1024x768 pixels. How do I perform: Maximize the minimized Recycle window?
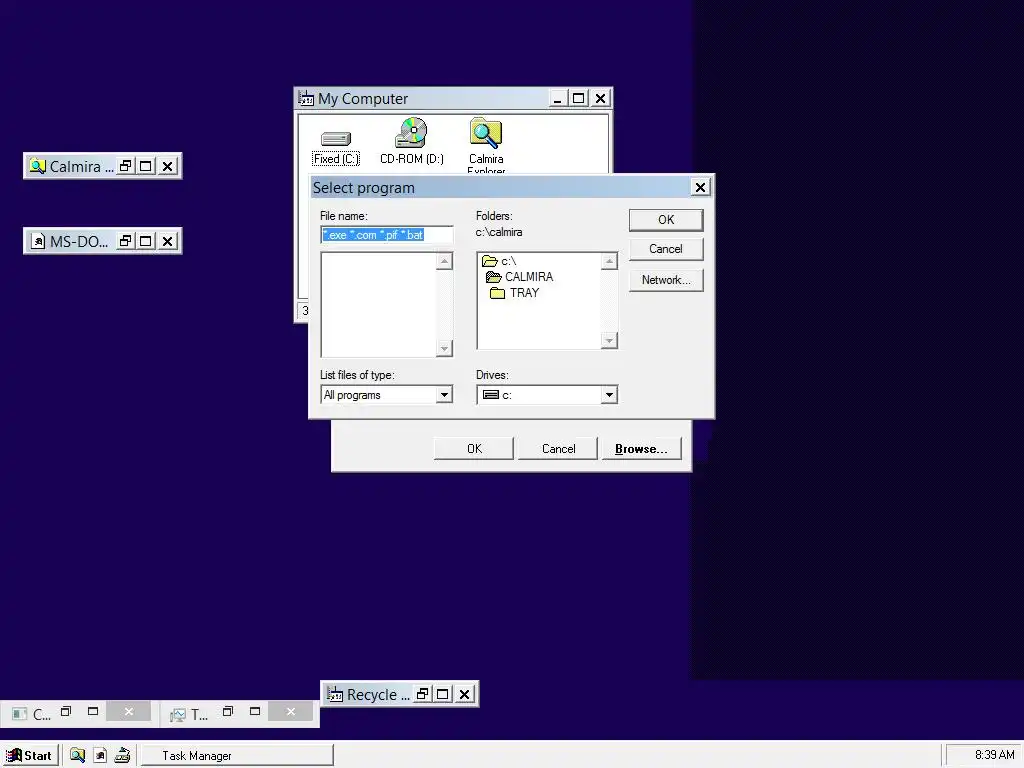click(443, 694)
